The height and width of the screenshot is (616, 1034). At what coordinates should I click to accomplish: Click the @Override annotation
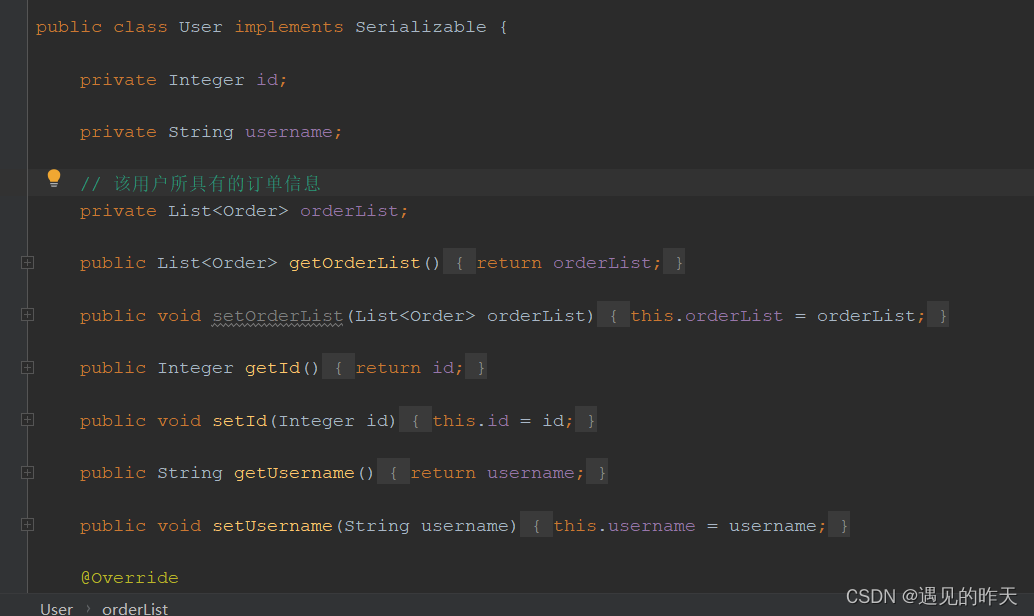tap(129, 578)
